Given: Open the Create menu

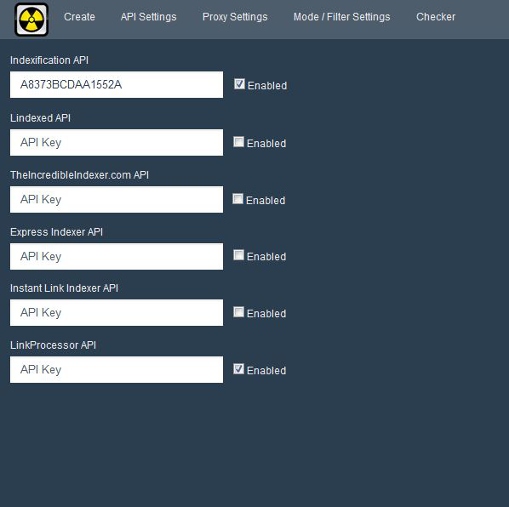Looking at the screenshot, I should [x=79, y=17].
